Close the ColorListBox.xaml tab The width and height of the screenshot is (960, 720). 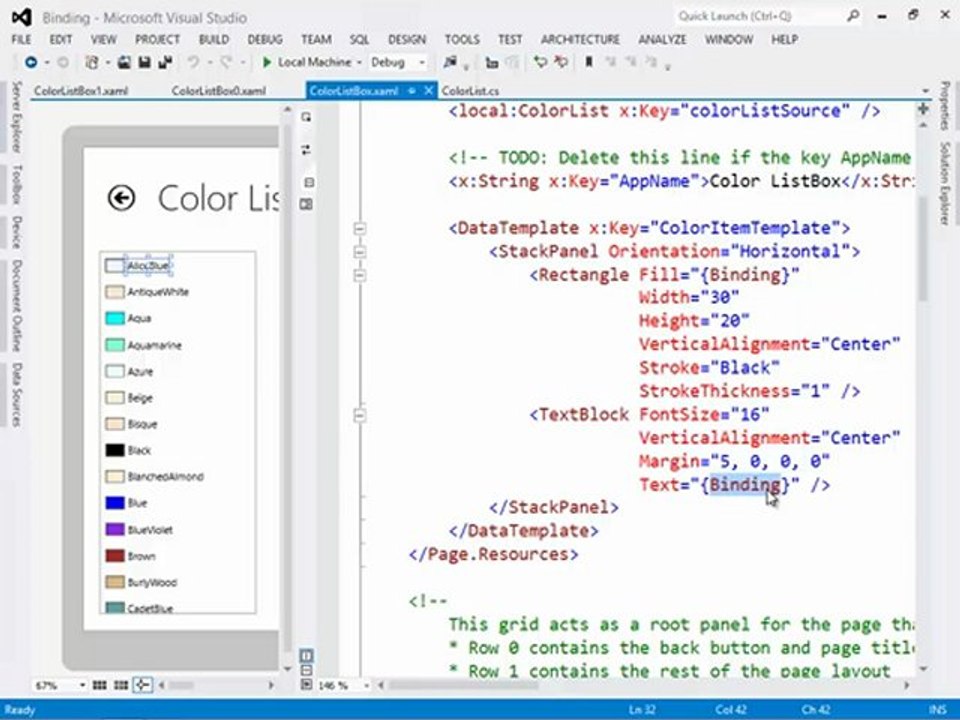tap(429, 91)
